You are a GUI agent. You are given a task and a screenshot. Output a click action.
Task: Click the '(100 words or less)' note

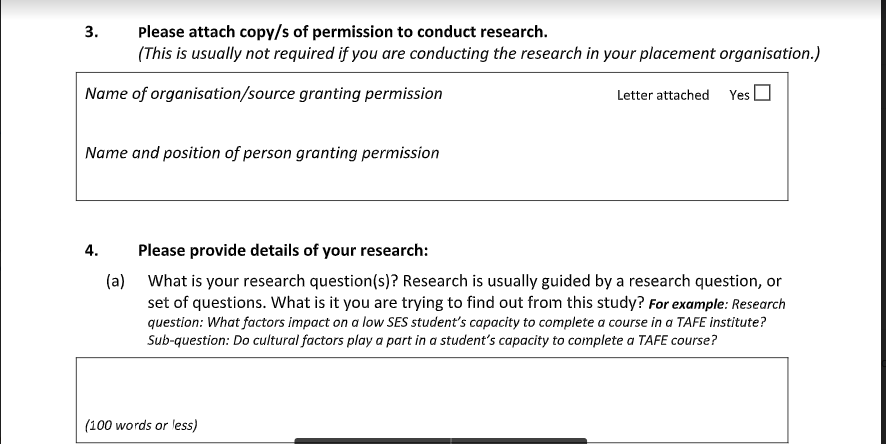[x=141, y=425]
